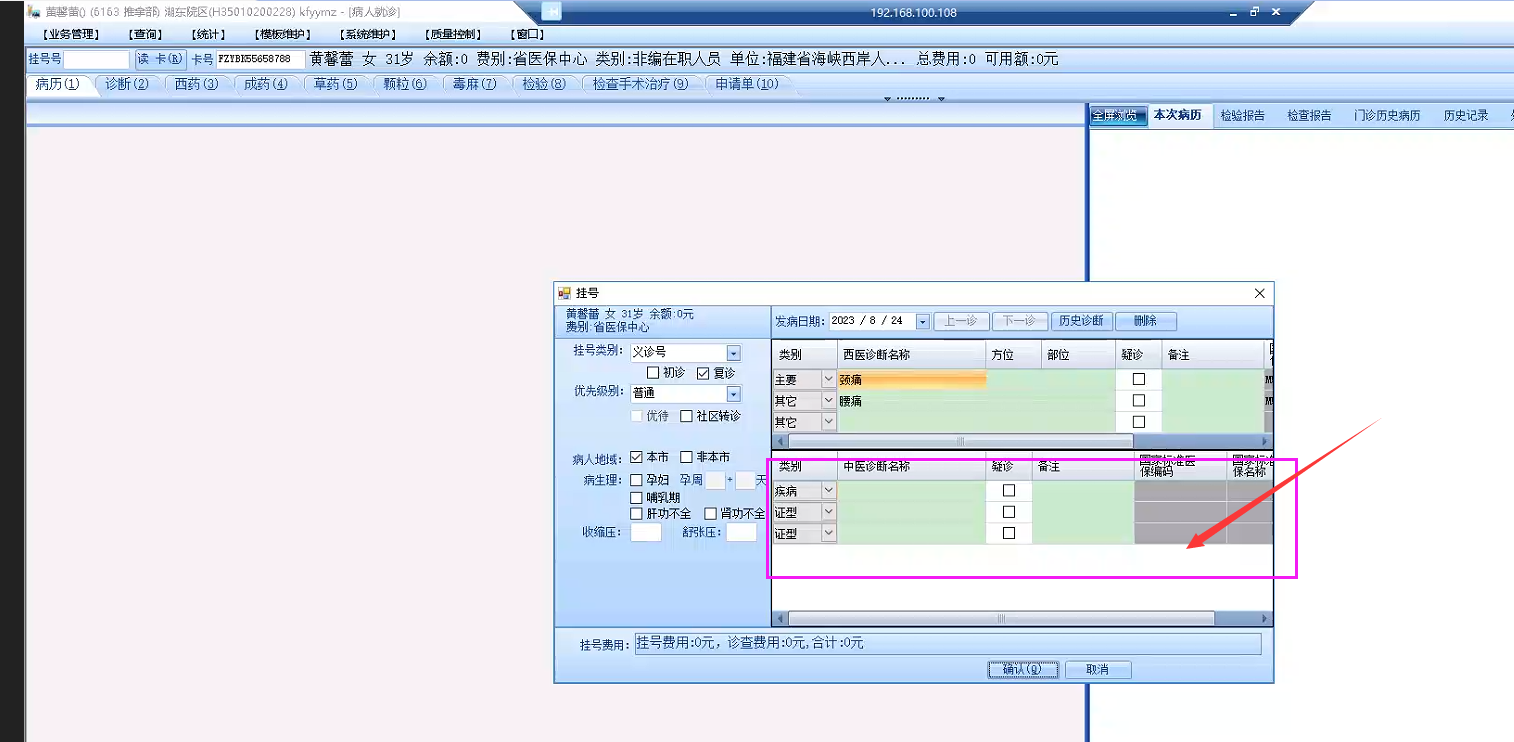This screenshot has width=1514, height=742.
Task: Click the 挂号号 input field
Action: [97, 59]
